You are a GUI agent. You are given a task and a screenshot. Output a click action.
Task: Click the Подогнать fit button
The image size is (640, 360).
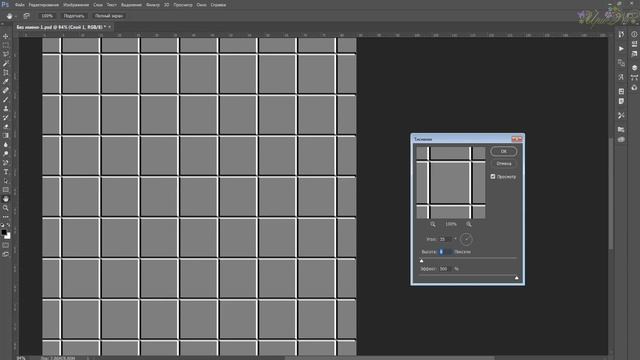pos(74,16)
